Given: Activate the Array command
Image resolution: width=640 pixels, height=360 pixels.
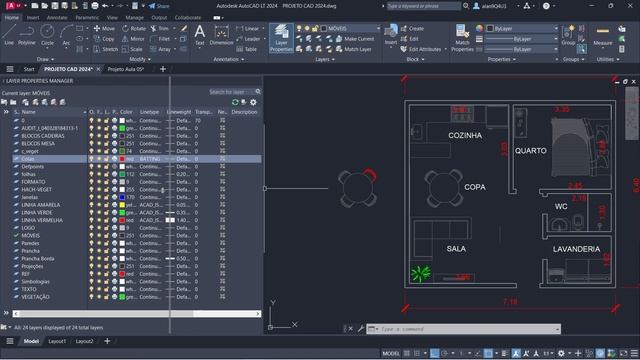Looking at the screenshot, I should [160, 49].
